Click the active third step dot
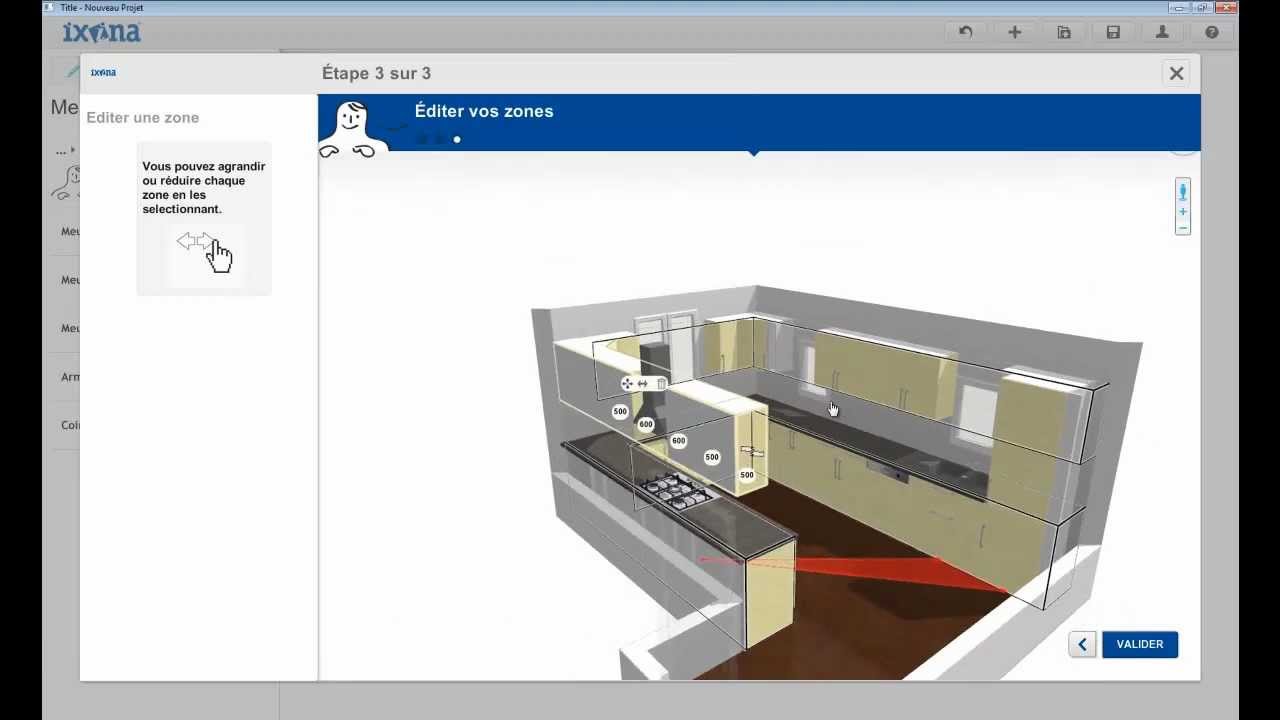Viewport: 1280px width, 720px height. [x=457, y=139]
